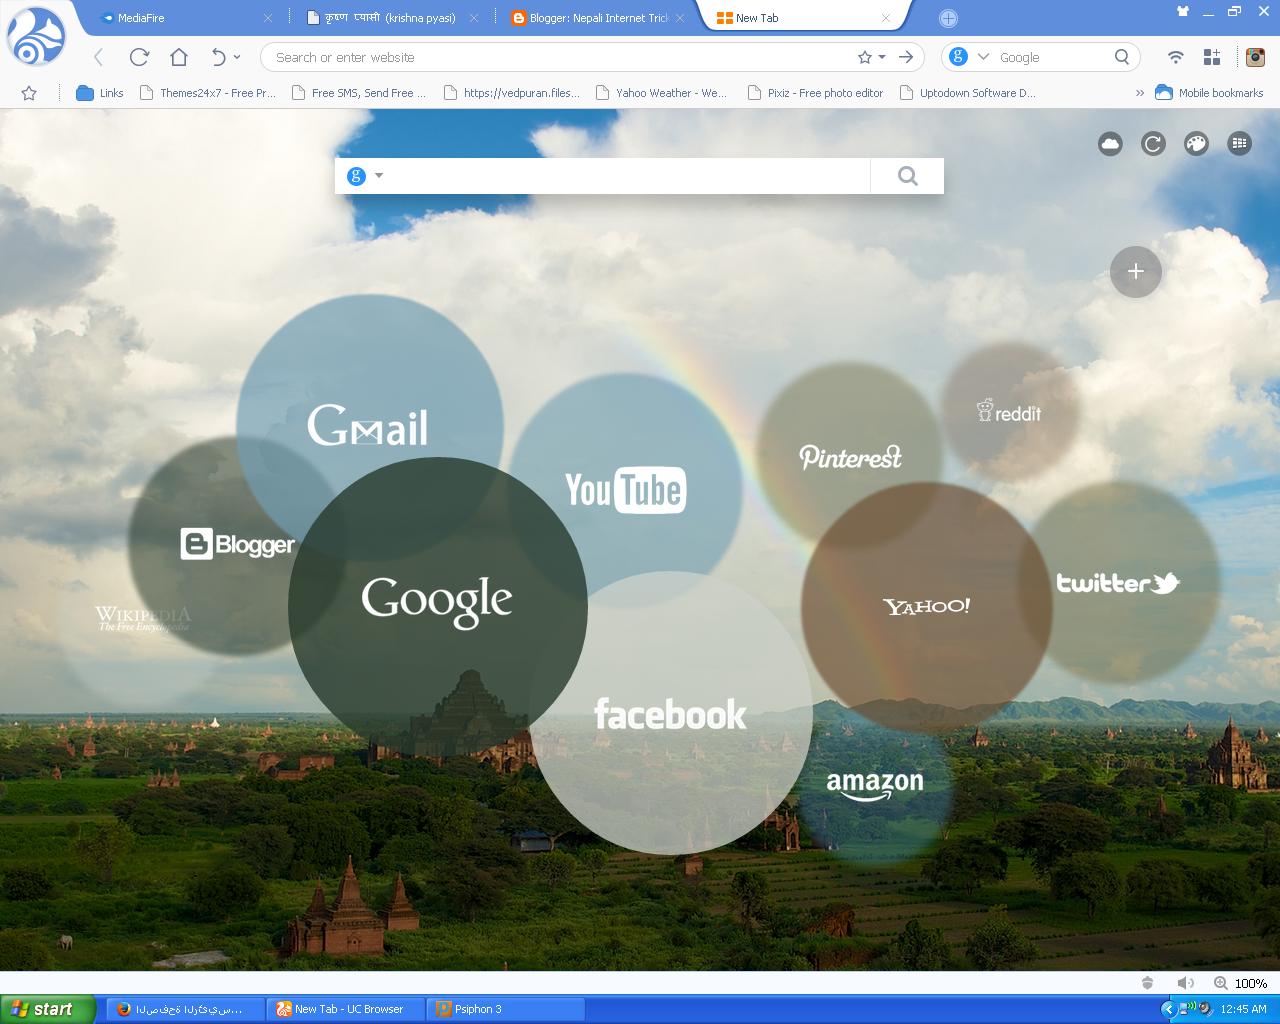Open Free SMS, Send Free bookmark
The height and width of the screenshot is (1024, 1280).
click(358, 93)
